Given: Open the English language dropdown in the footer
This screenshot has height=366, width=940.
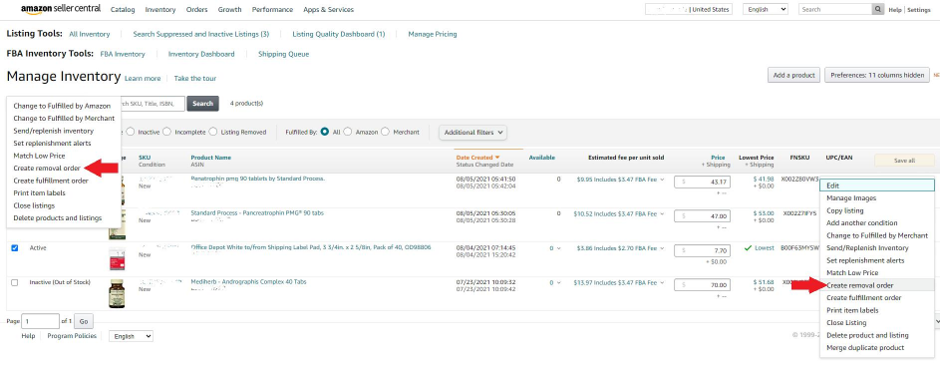Looking at the screenshot, I should tap(131, 336).
